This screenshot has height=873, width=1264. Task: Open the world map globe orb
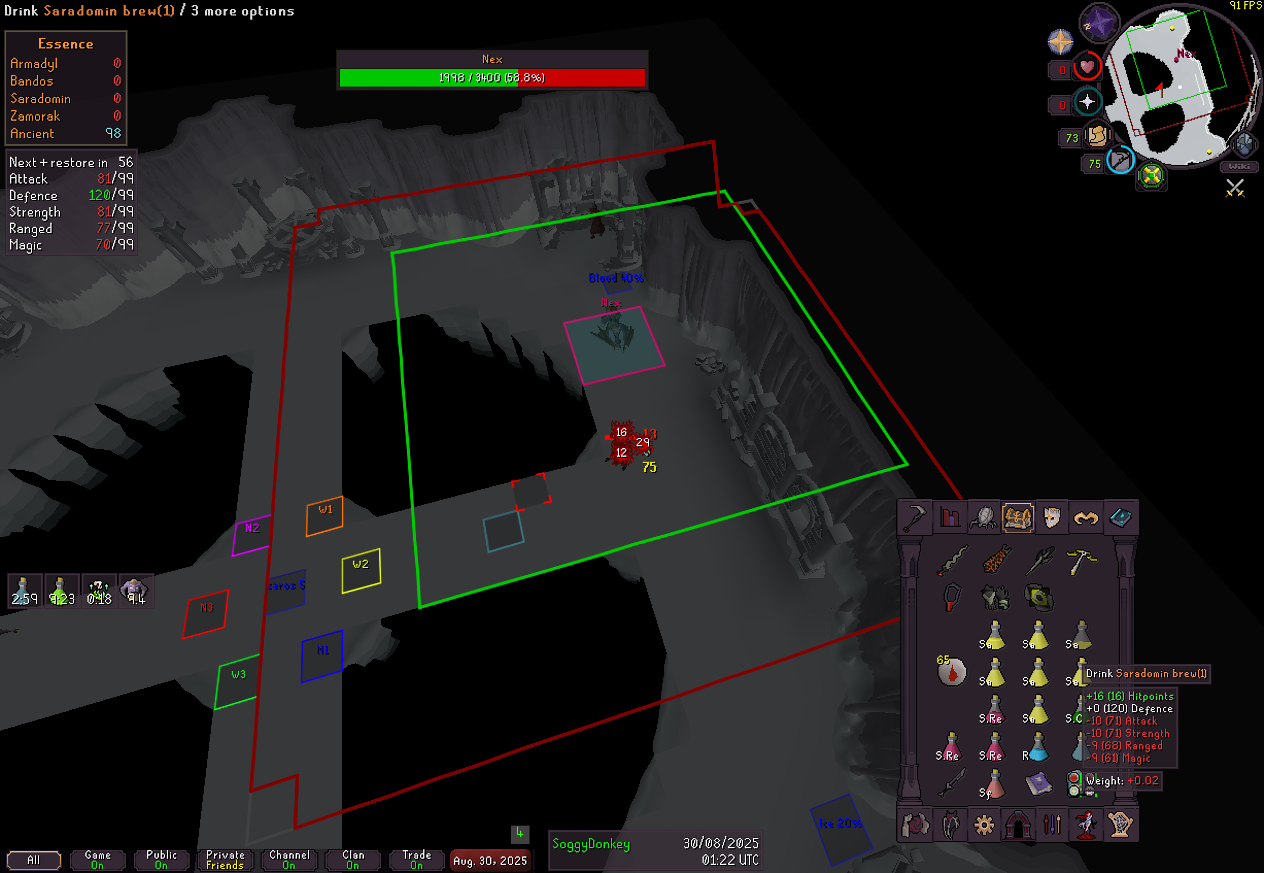tap(1246, 143)
